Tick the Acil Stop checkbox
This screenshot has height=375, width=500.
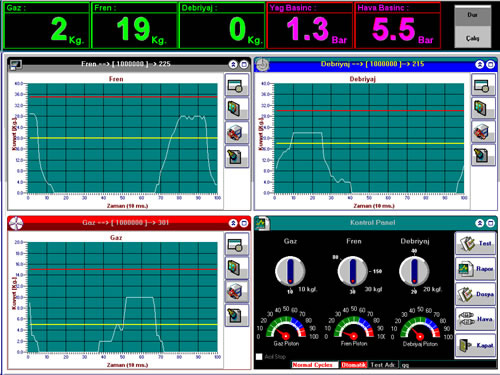[259, 357]
